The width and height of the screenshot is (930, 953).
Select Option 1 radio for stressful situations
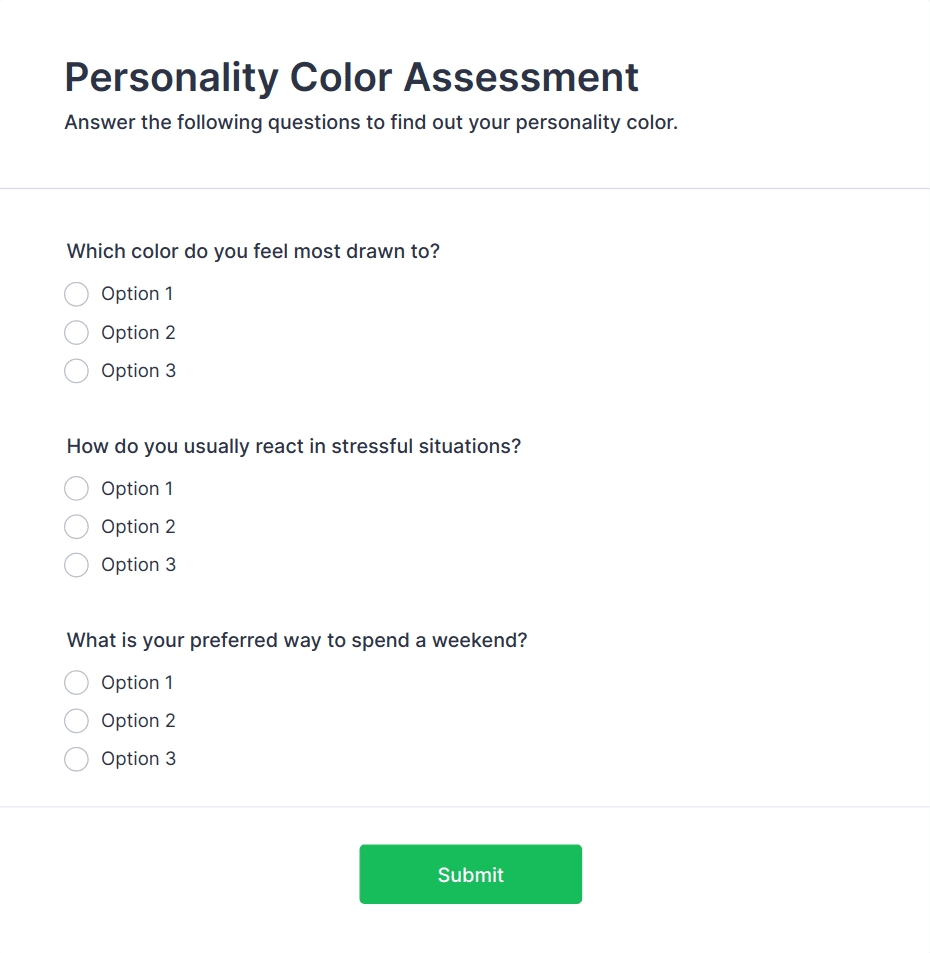coord(76,488)
